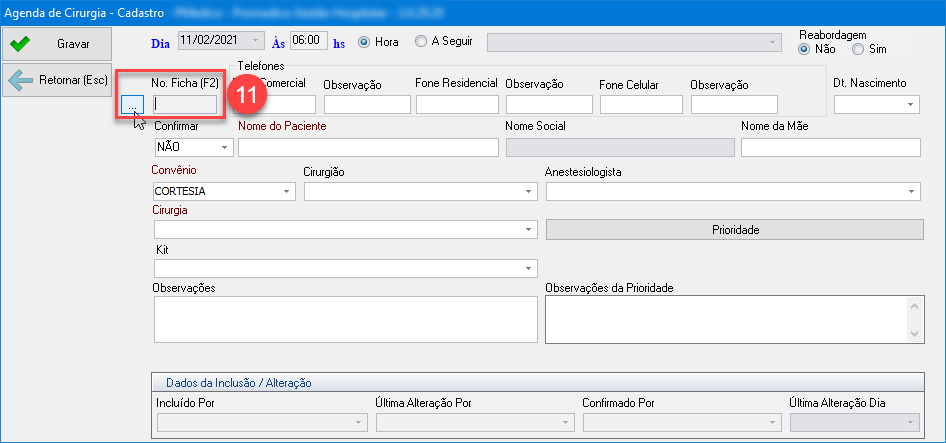Select the Hora radio button

click(x=364, y=42)
